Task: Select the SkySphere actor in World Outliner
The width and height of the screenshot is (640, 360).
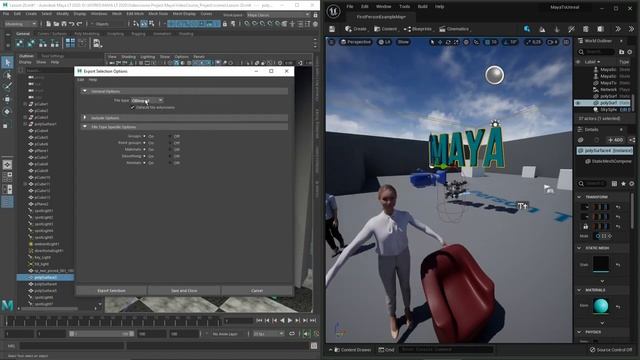Action: 608,109
